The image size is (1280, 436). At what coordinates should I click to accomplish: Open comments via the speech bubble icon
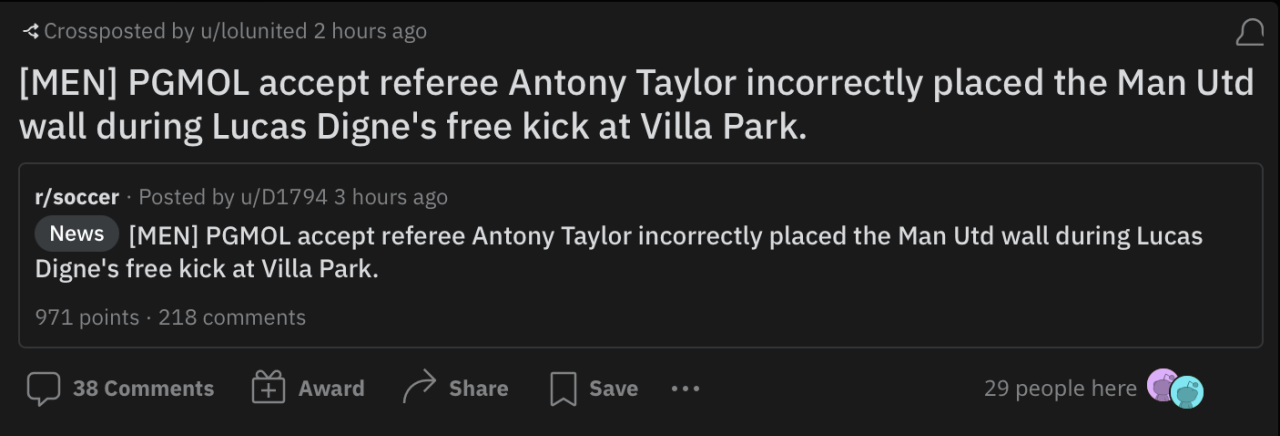click(x=43, y=389)
